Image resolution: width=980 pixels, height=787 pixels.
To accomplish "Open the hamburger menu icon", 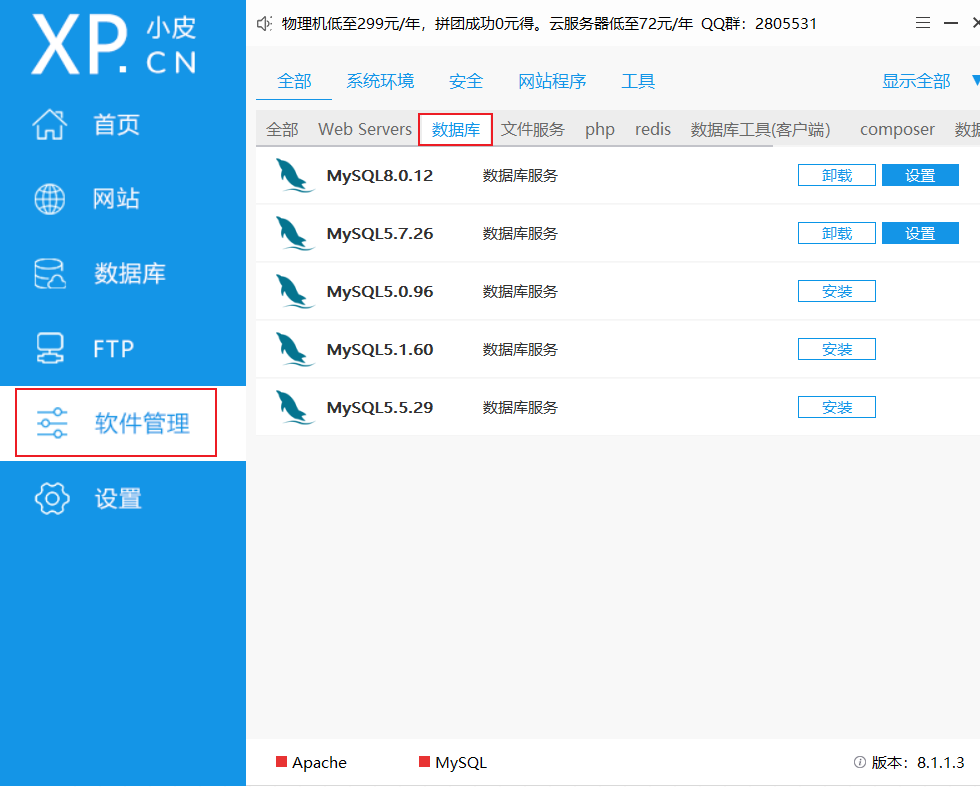I will [x=922, y=23].
